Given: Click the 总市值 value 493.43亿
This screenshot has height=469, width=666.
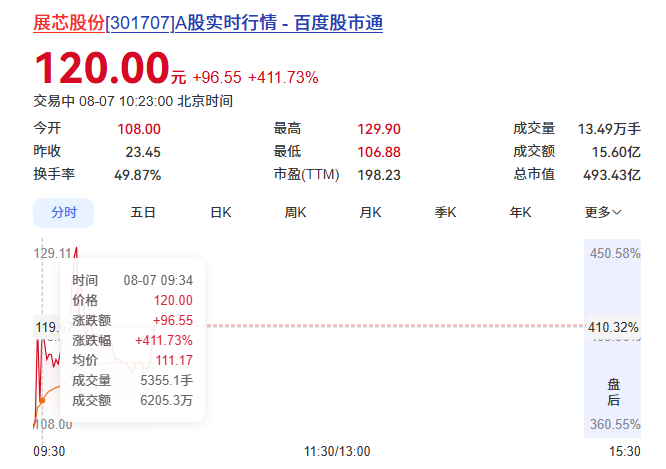Looking at the screenshot, I should tap(612, 175).
